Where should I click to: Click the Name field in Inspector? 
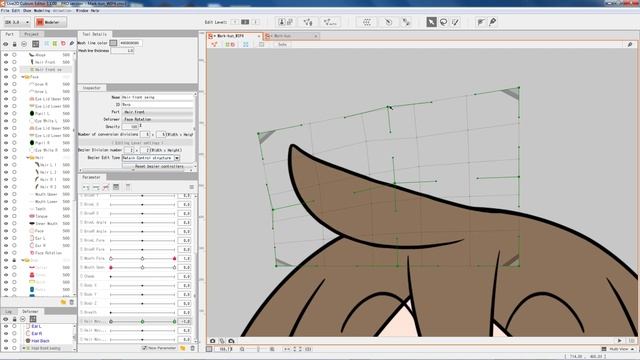click(x=158, y=97)
